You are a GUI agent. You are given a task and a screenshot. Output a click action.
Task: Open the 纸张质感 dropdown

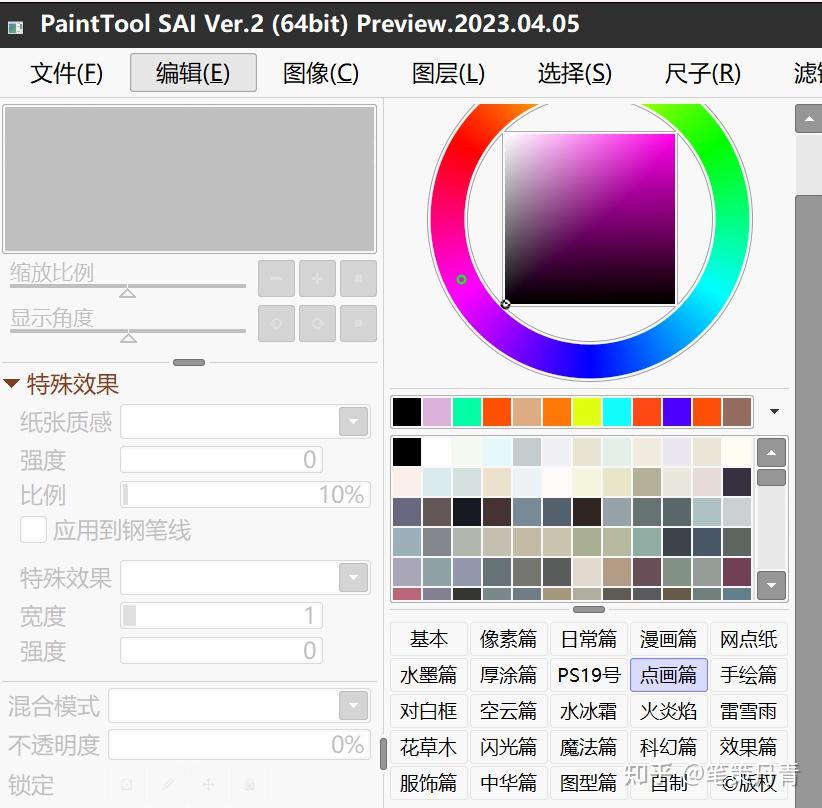pyautogui.click(x=352, y=421)
